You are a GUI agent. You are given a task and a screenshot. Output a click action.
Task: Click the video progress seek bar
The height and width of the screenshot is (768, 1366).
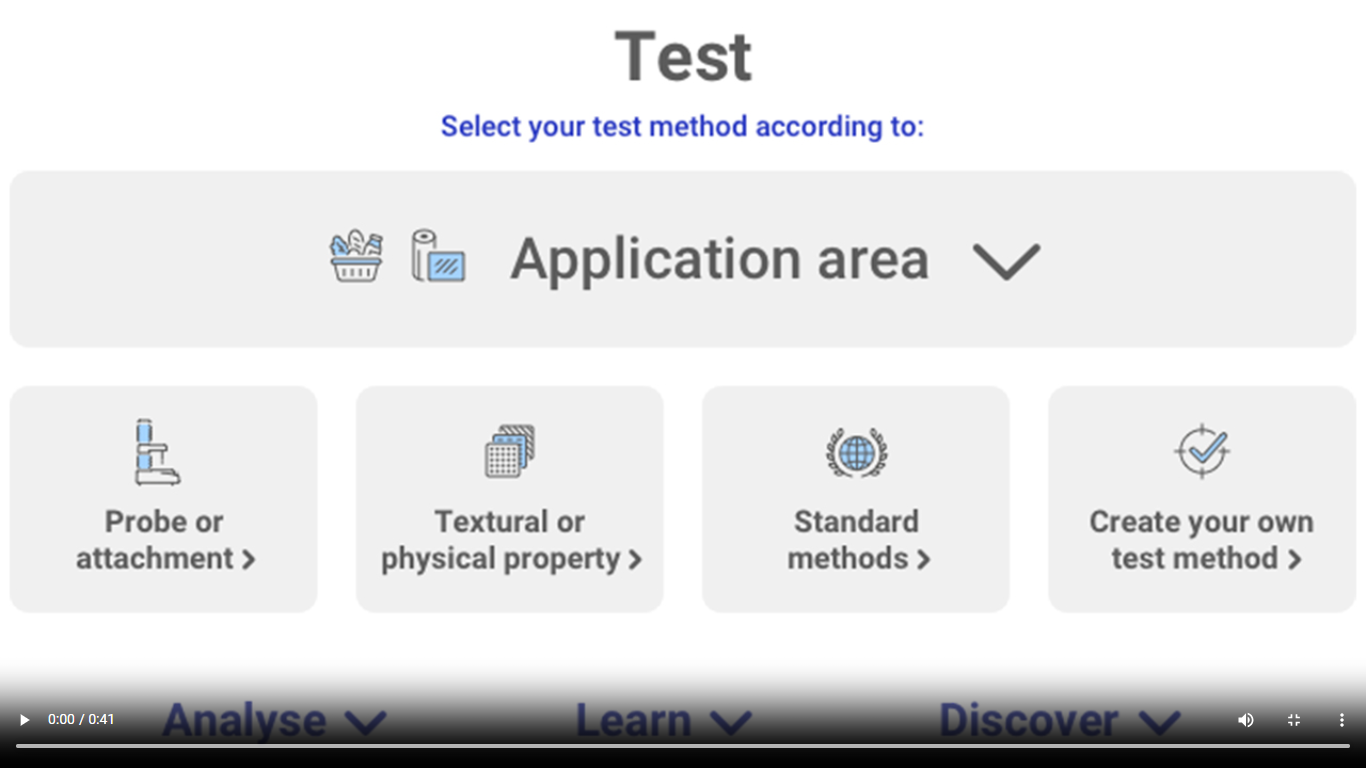682,745
